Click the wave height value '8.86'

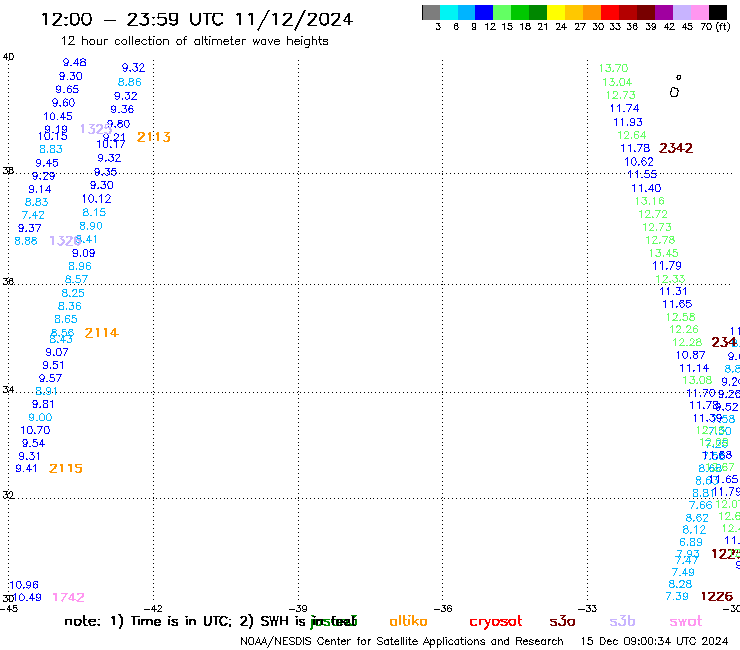click(130, 82)
